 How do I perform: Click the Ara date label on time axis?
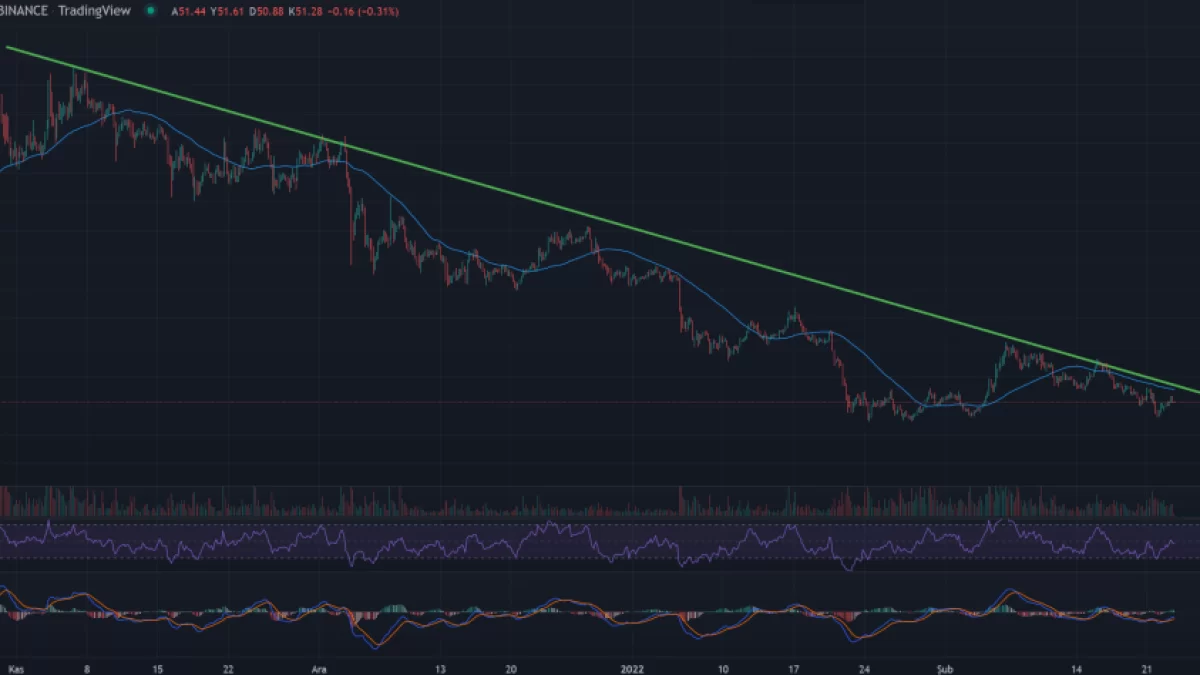[x=320, y=667]
